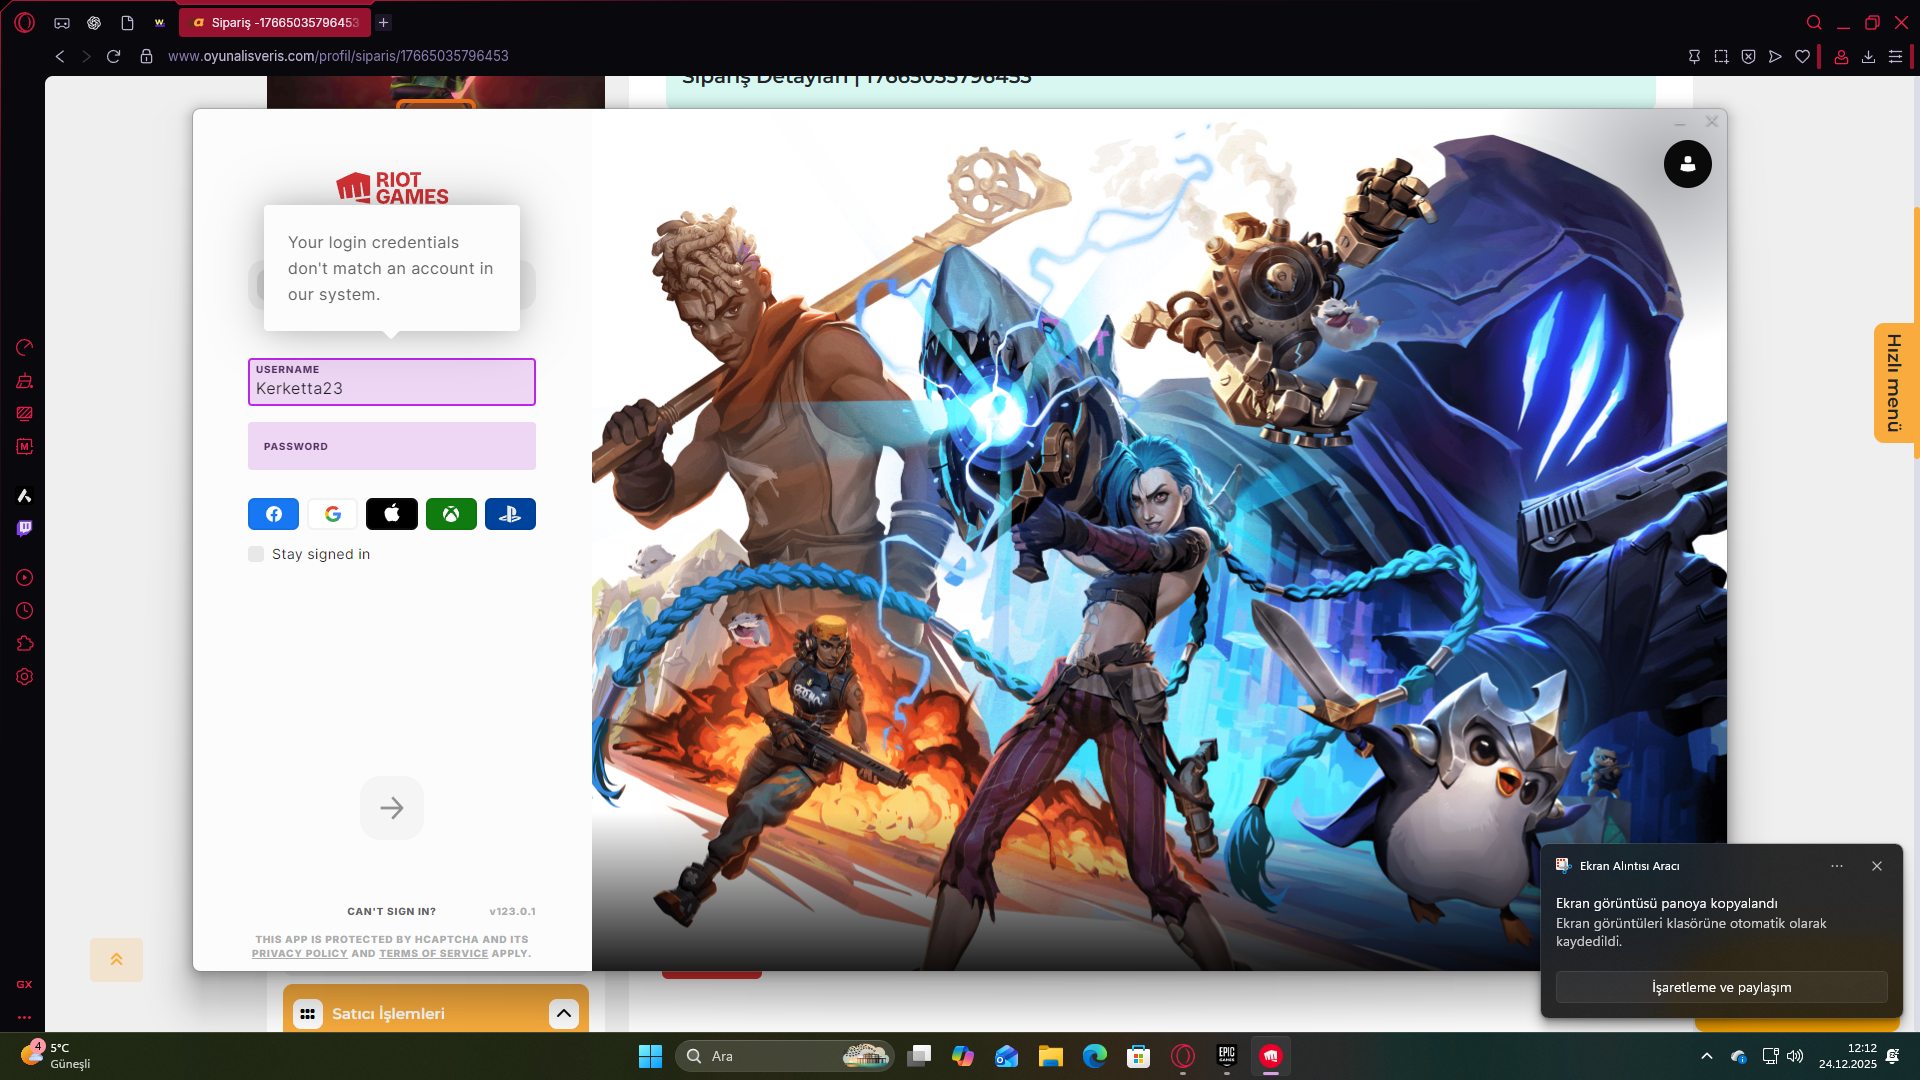
Task: Open the tab search magnifier in Opera
Action: click(x=1814, y=22)
